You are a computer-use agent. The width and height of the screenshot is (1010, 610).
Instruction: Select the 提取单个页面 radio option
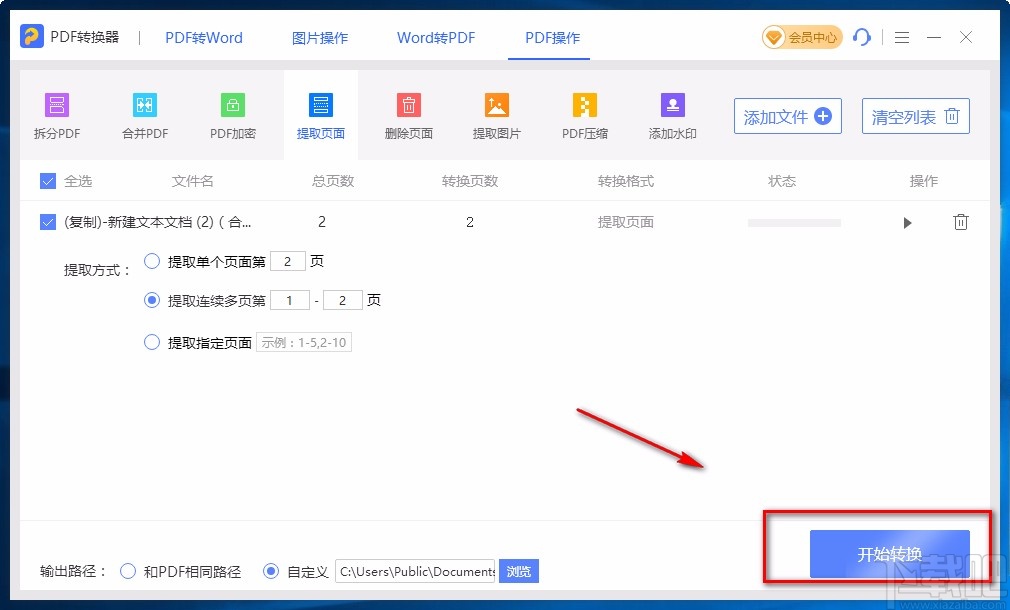[x=152, y=261]
